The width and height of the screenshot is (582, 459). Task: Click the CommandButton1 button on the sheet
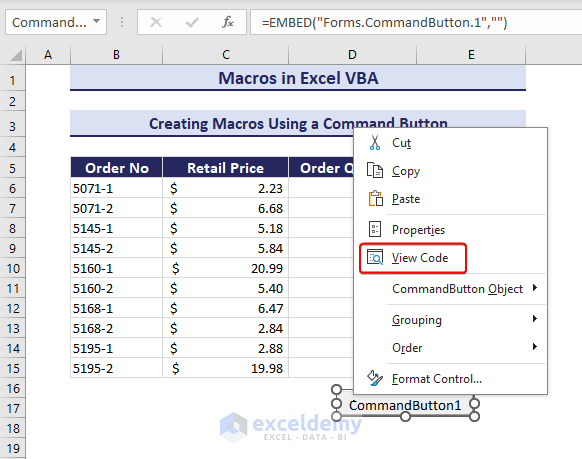pyautogui.click(x=405, y=405)
